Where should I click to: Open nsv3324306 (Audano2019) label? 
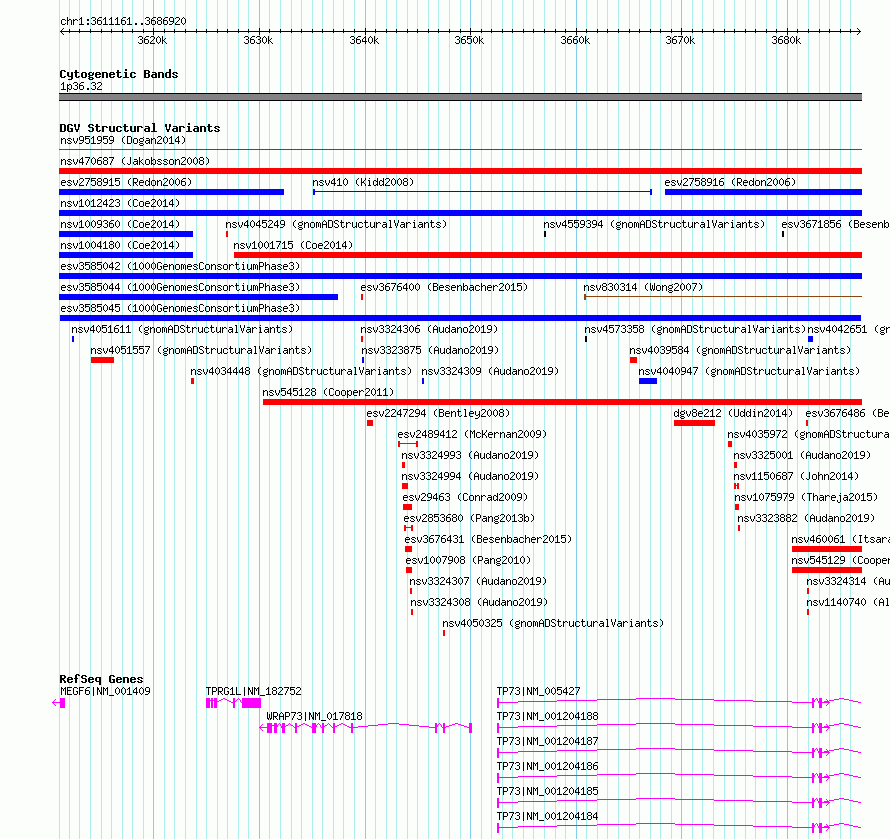coord(429,329)
